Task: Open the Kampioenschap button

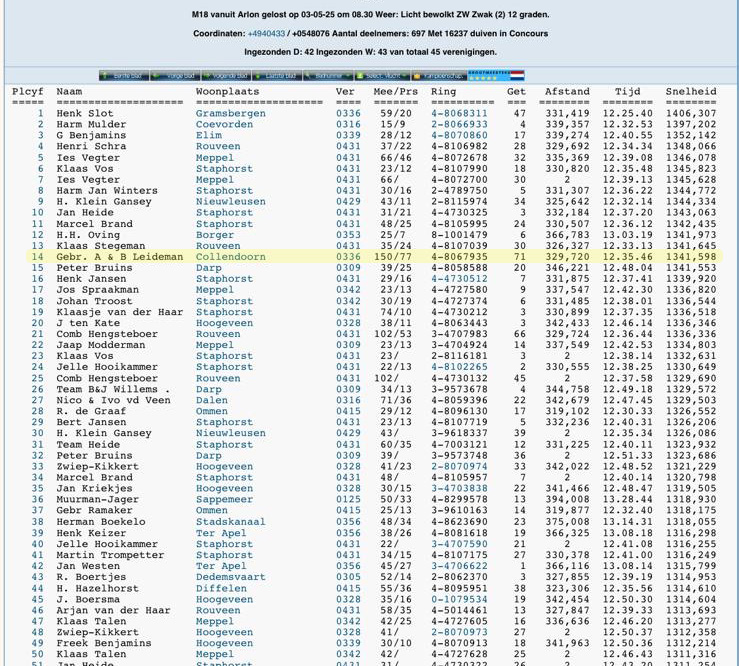Action: click(439, 75)
